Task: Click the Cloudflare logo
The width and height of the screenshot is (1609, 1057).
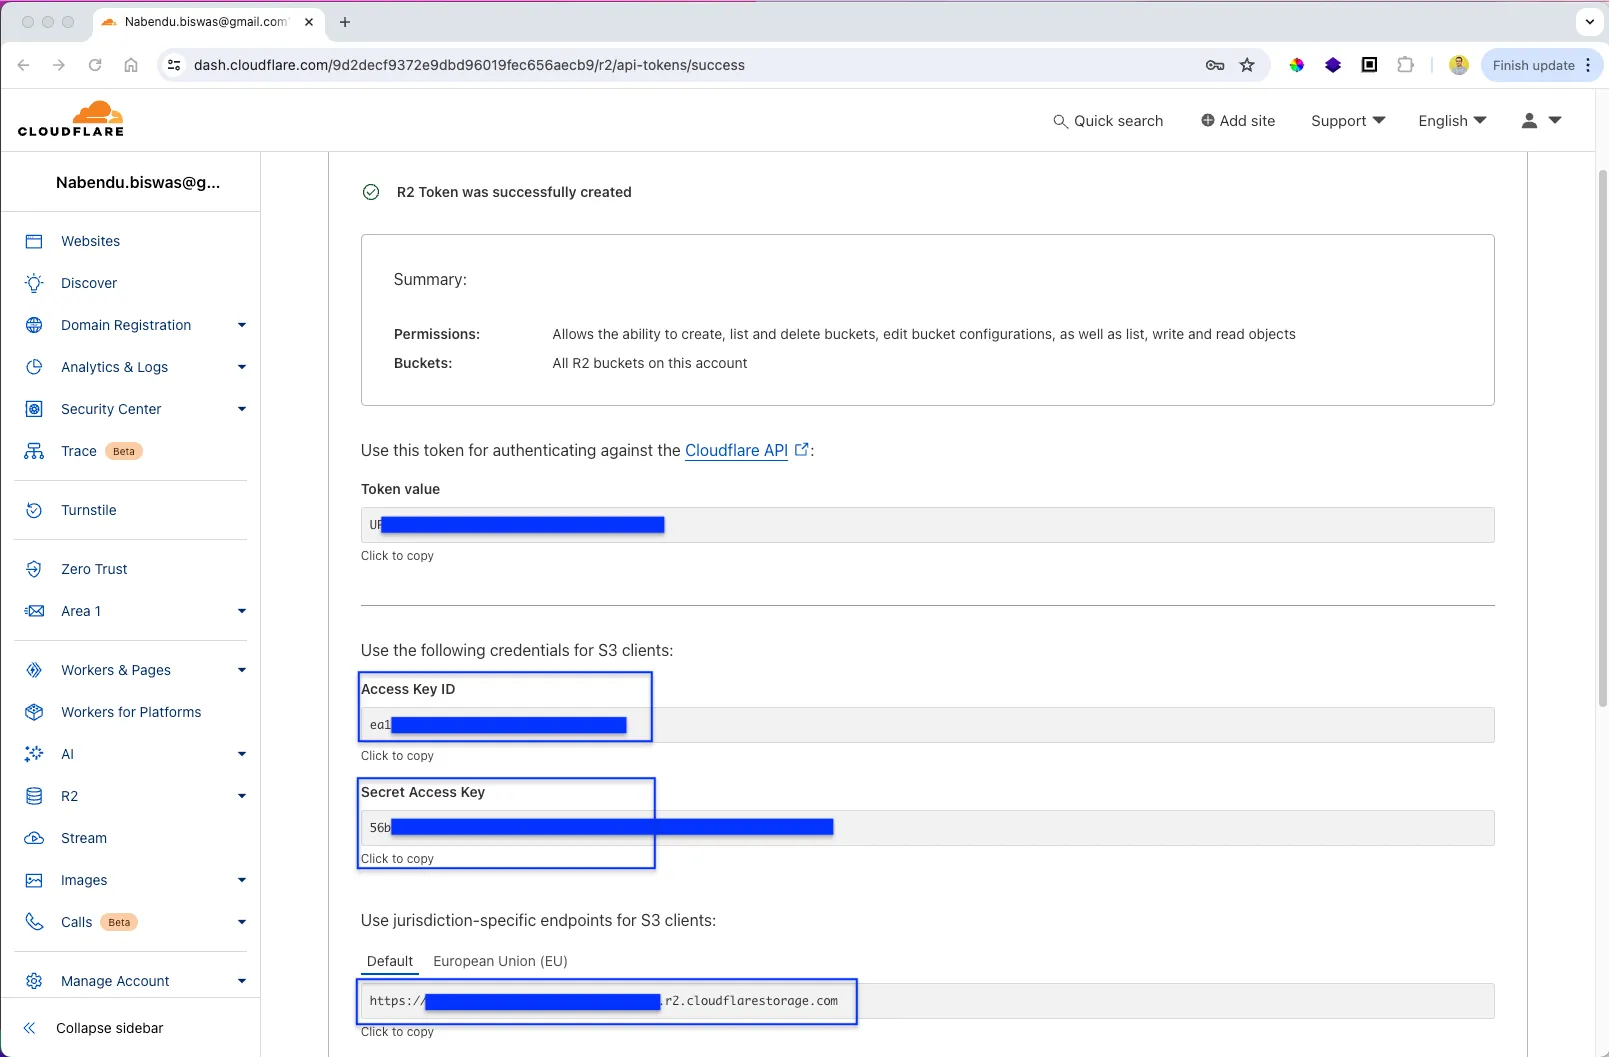Action: [x=71, y=118]
